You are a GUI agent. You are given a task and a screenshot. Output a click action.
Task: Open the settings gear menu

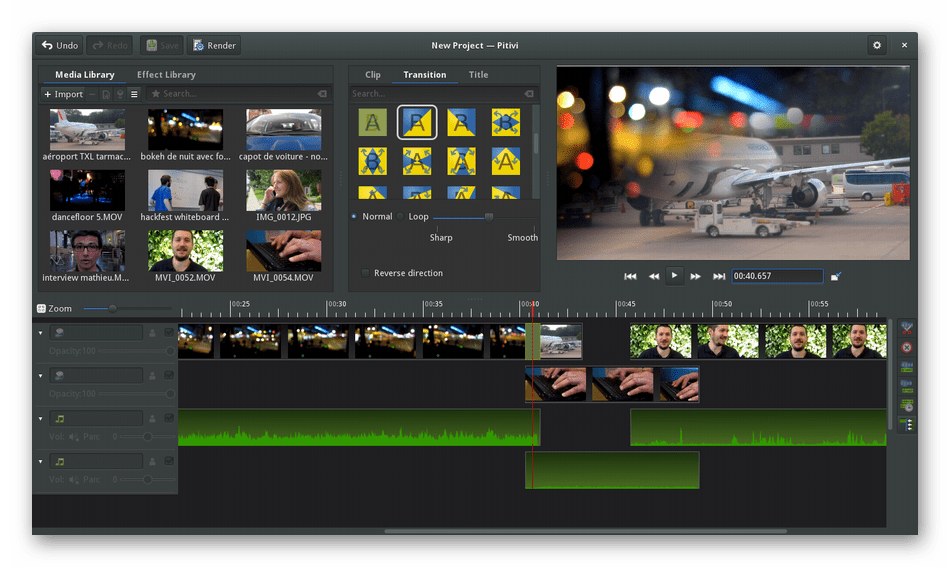point(877,45)
